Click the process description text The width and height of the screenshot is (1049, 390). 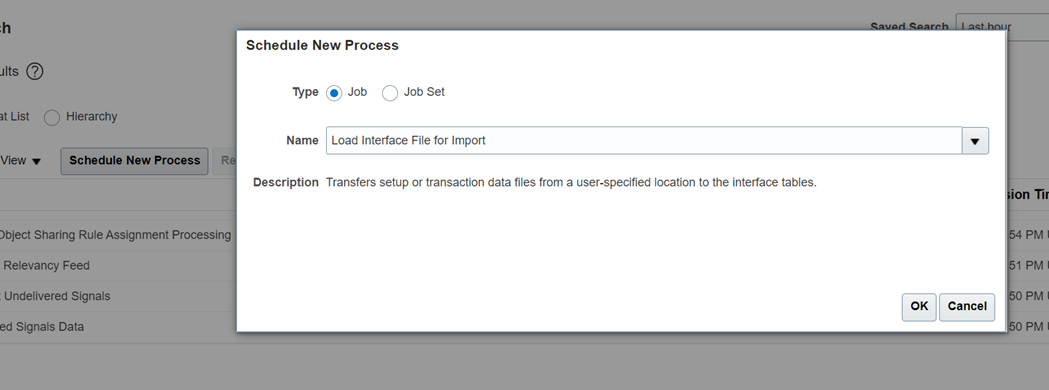(571, 183)
